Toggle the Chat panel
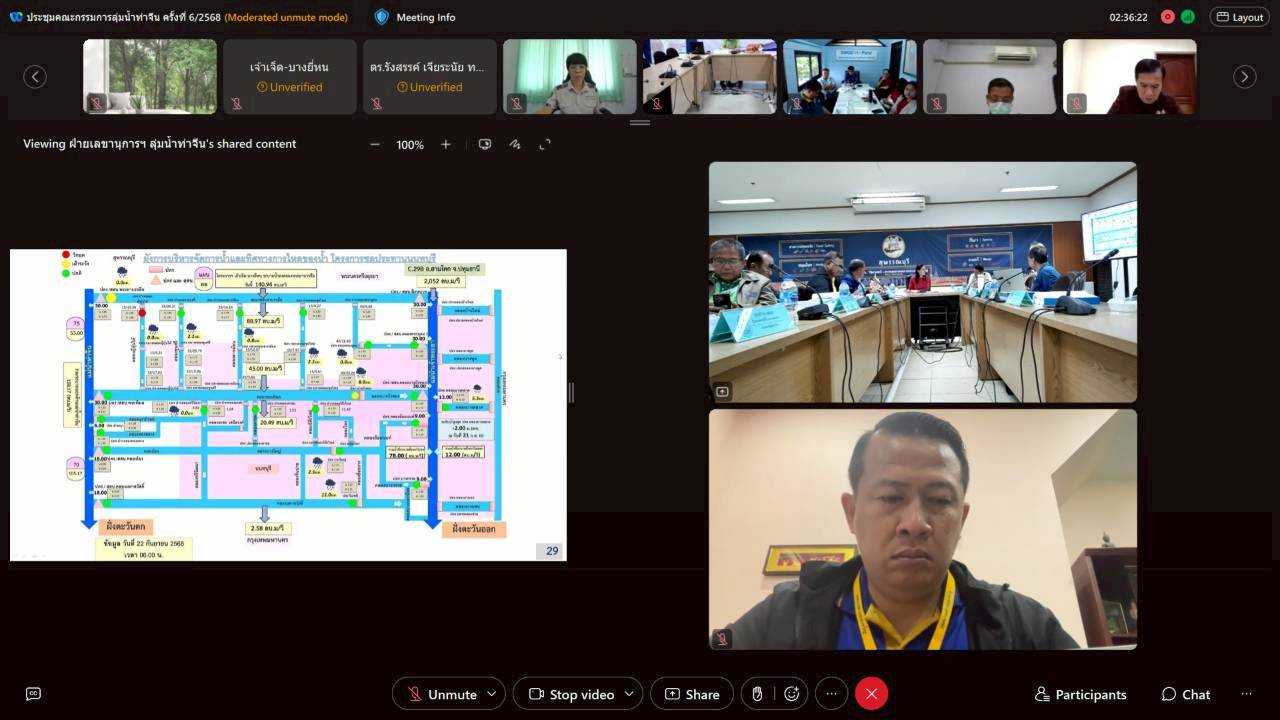The image size is (1280, 720). tap(1185, 694)
